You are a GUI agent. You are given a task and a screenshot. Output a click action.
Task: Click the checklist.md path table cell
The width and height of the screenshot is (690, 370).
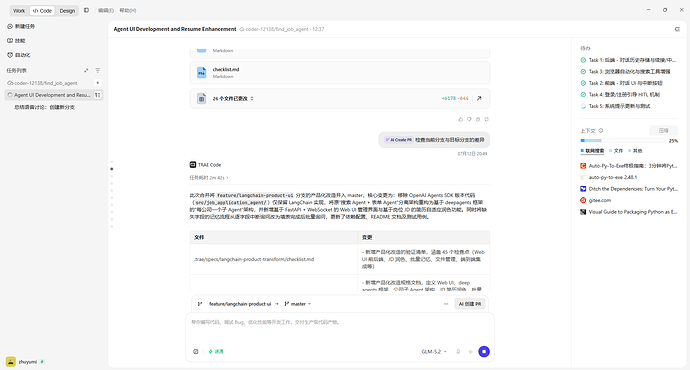coord(274,259)
